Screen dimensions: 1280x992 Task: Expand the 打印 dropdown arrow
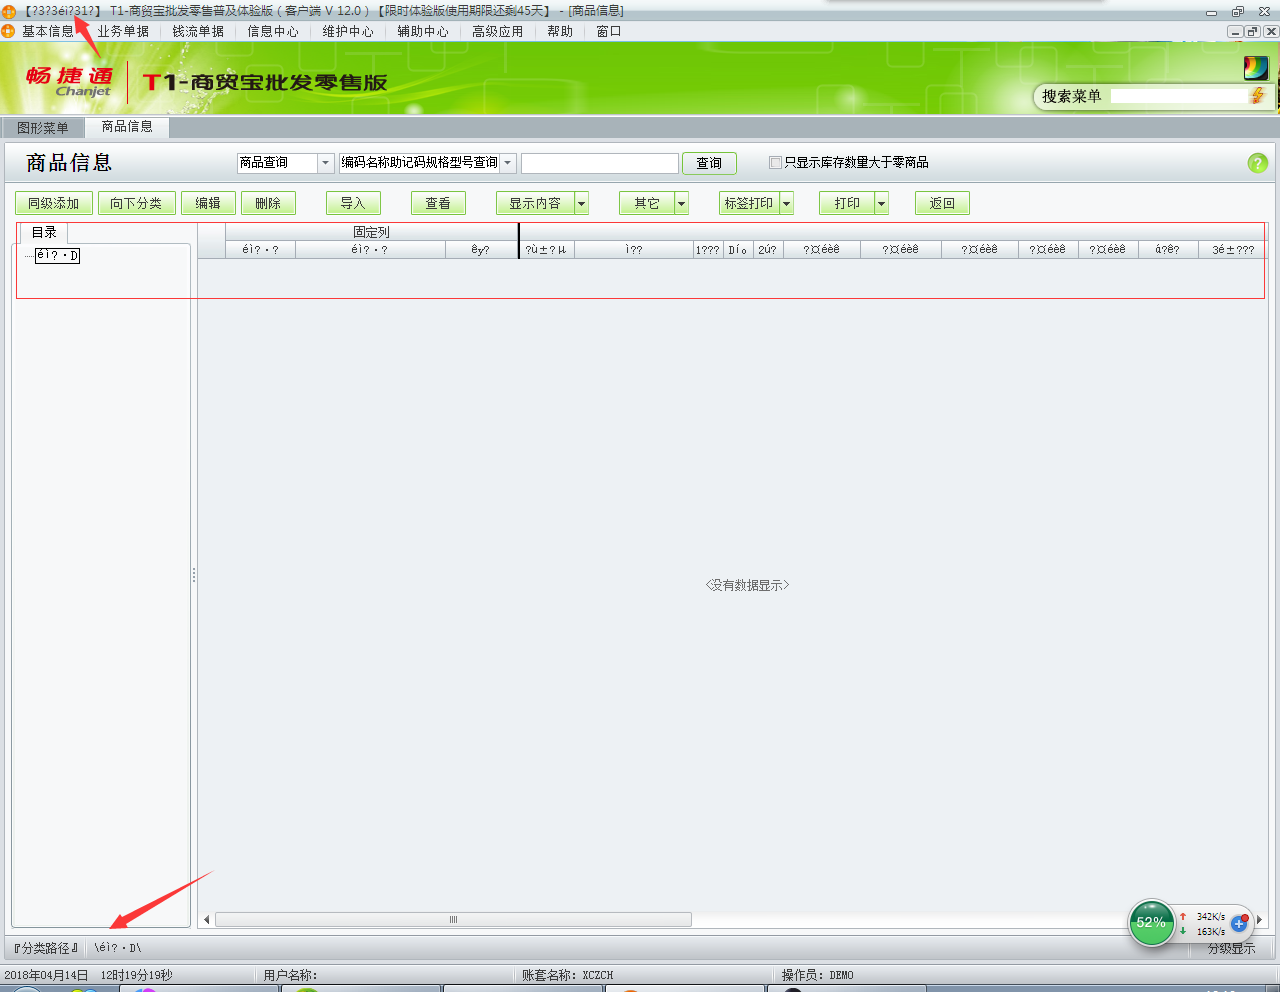(882, 203)
